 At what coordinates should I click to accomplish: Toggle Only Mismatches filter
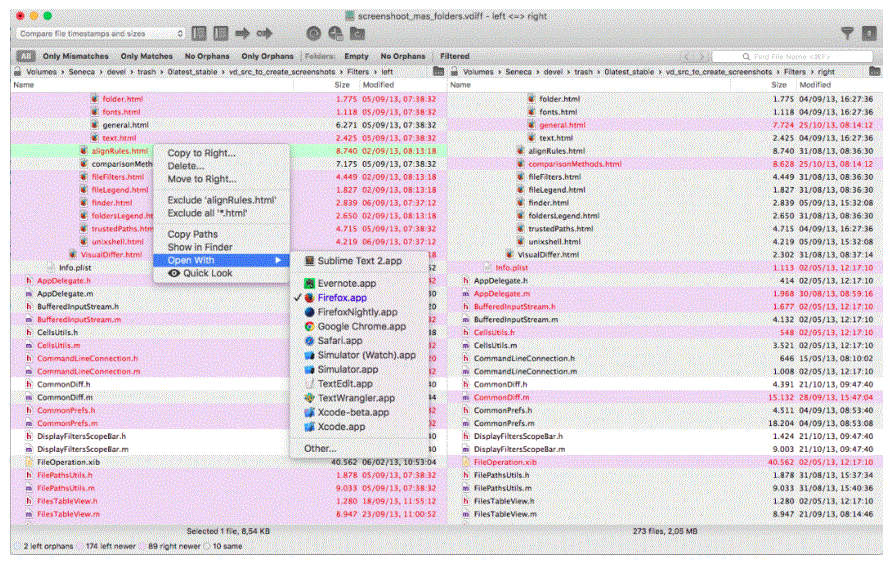click(x=75, y=56)
